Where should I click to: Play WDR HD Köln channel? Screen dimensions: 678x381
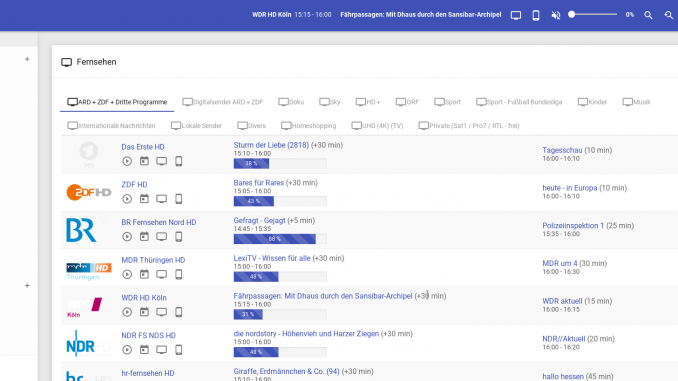point(127,312)
